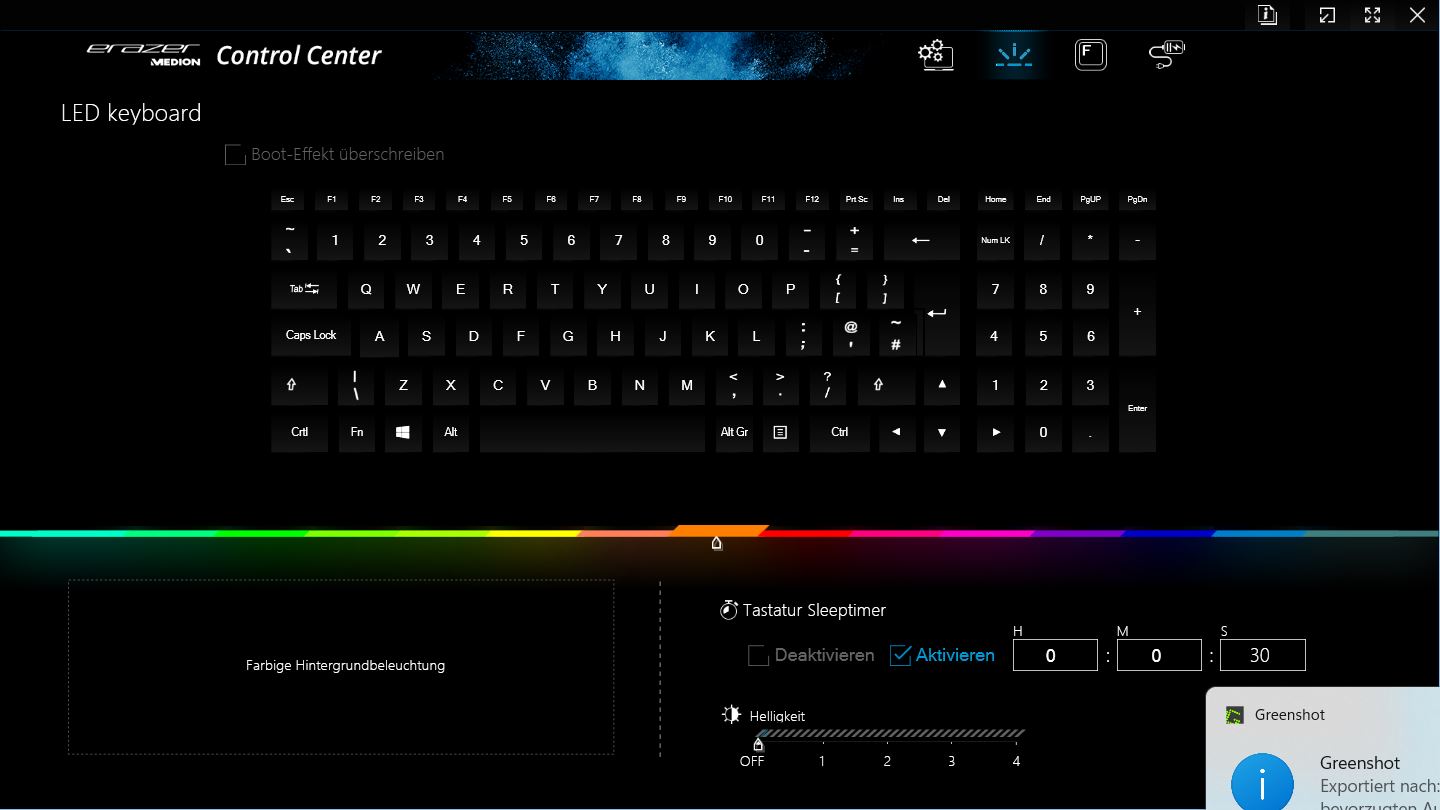Select the Farbige Hintergrundbeleuchtung effect box
The image size is (1440, 810).
(341, 667)
